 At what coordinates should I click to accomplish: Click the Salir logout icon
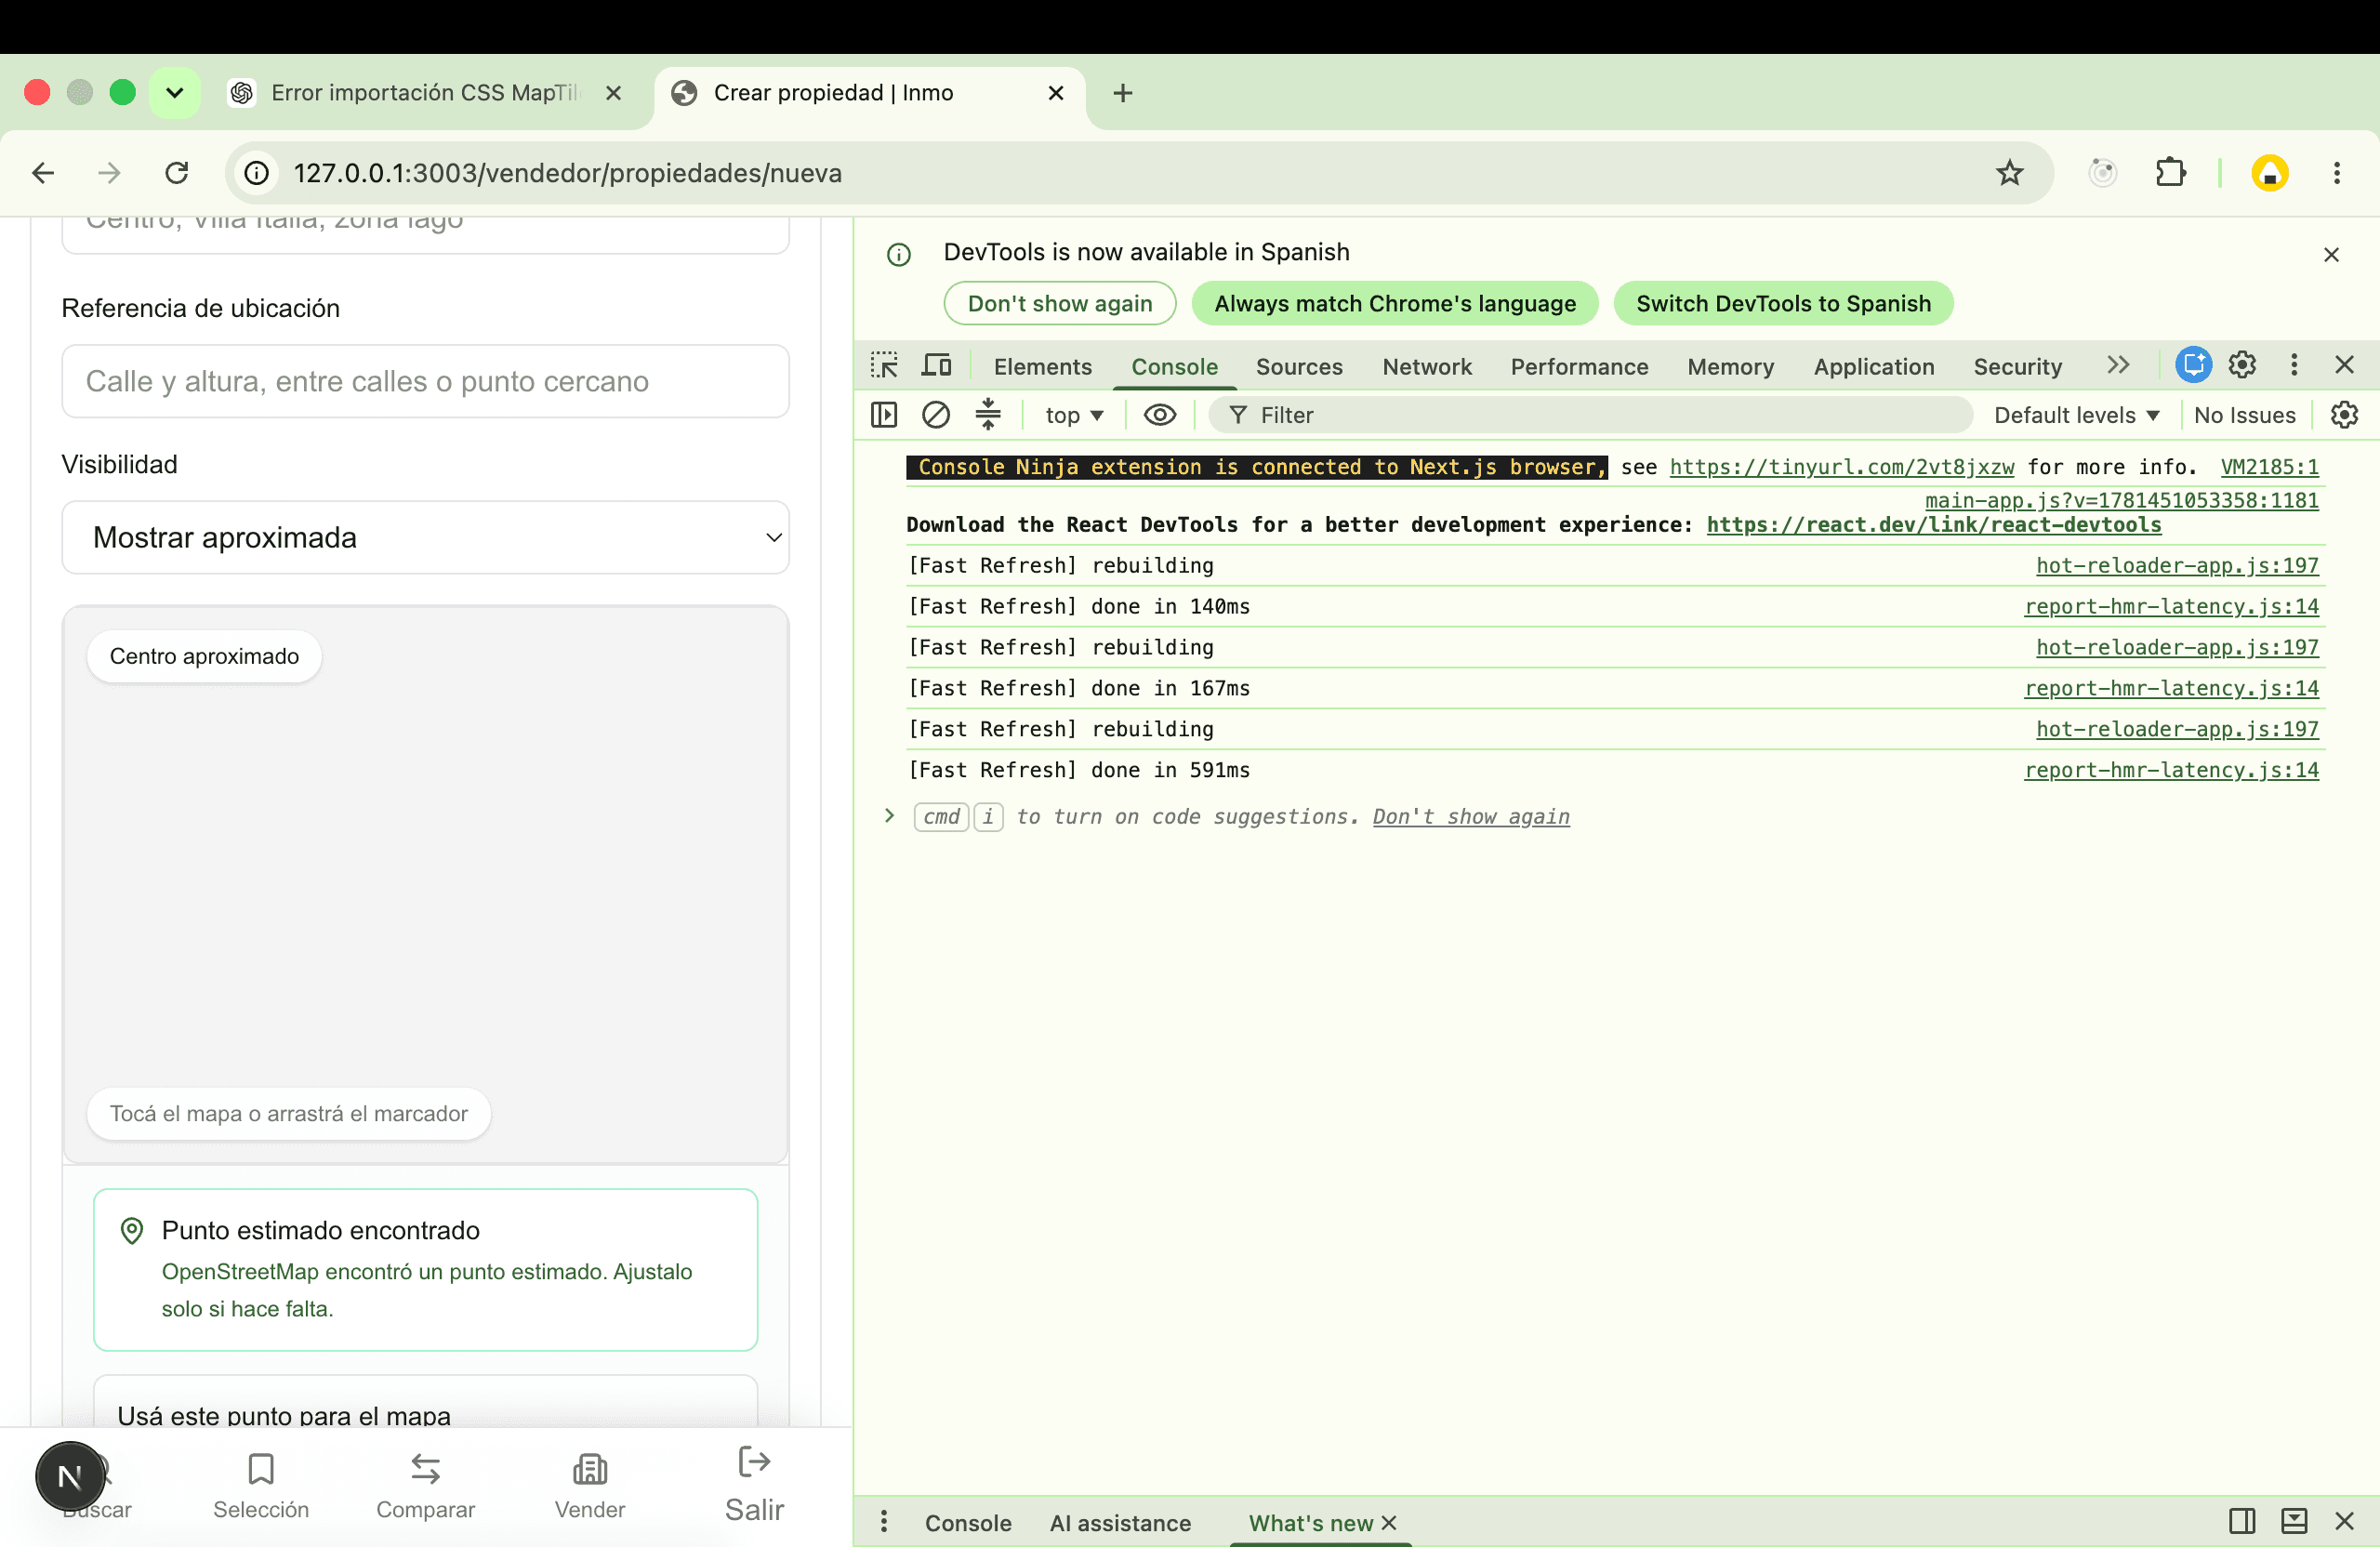pos(754,1462)
